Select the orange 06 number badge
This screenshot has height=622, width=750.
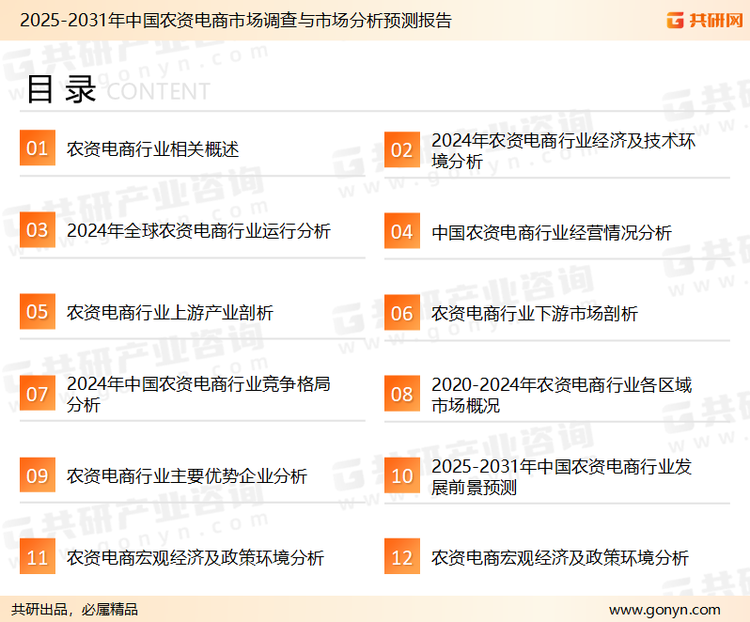tap(402, 313)
